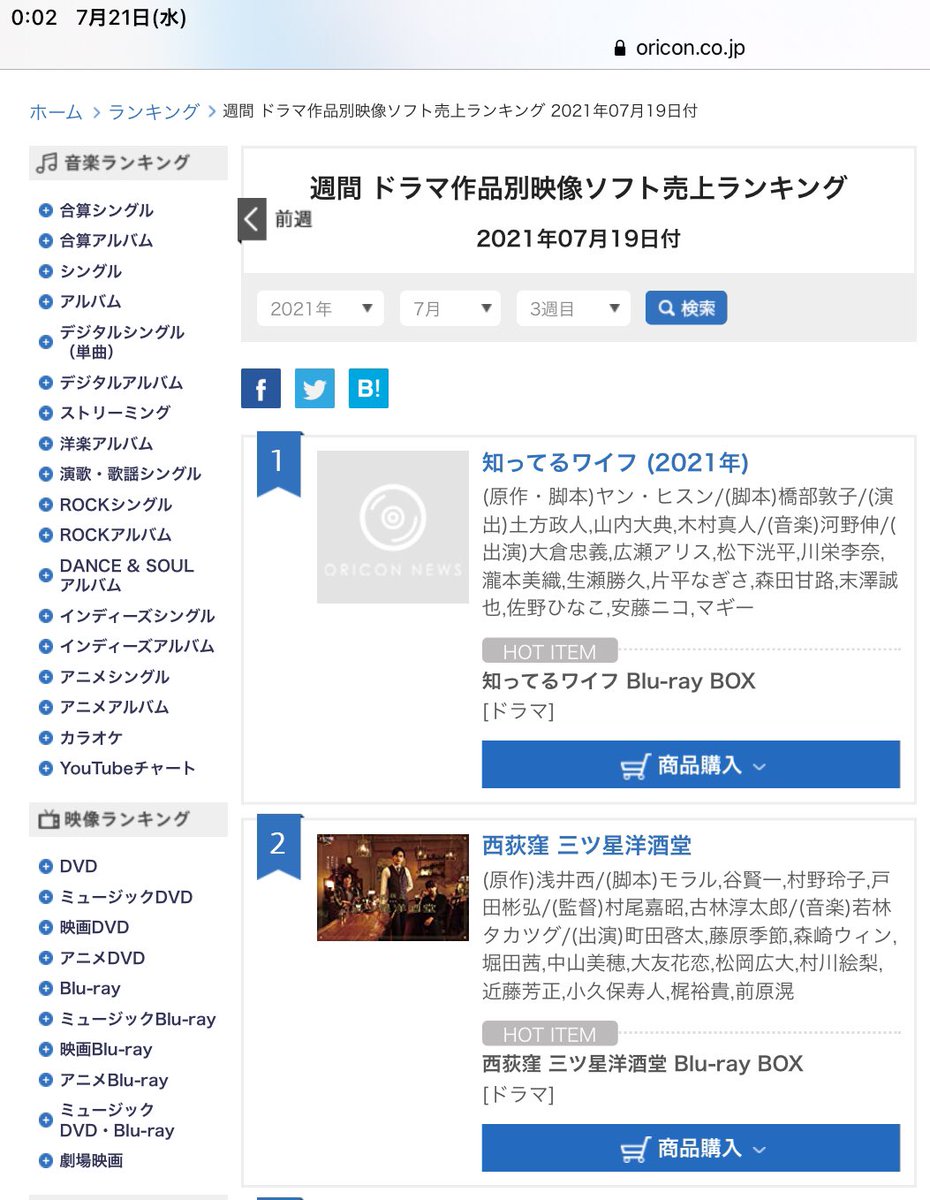Click HOT ITEM label under 西荻窪 三ツ星洋酒堂
Image resolution: width=930 pixels, height=1200 pixels.
pos(549,1034)
